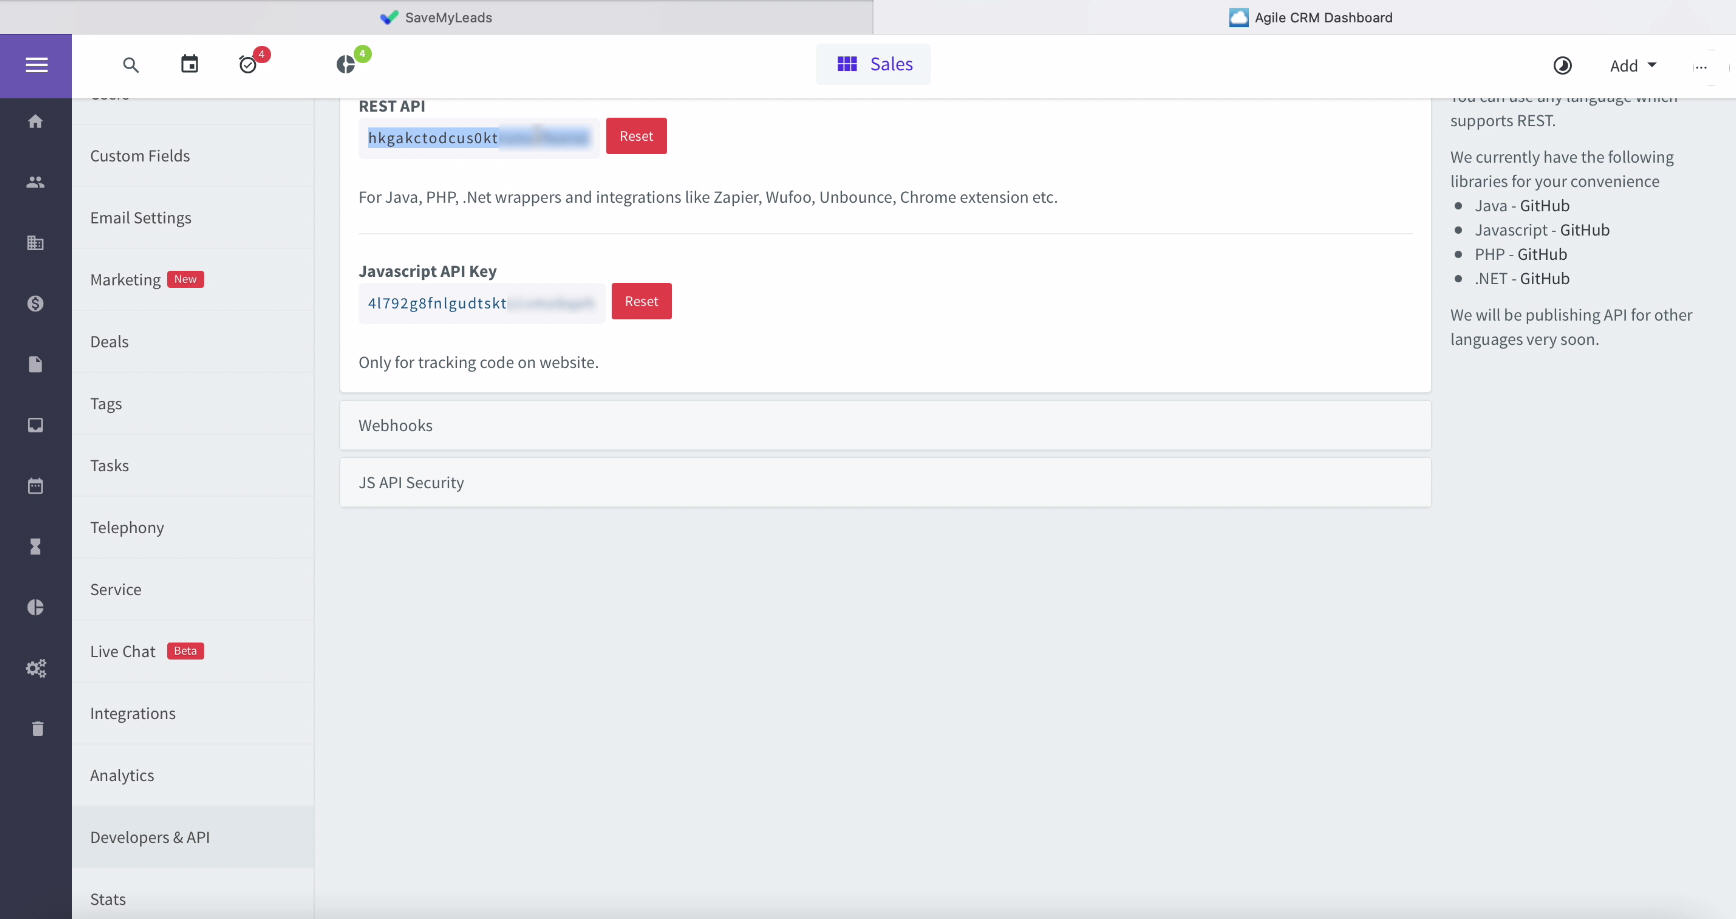This screenshot has height=919, width=1736.
Task: Open Tasks settings
Action: (193, 466)
